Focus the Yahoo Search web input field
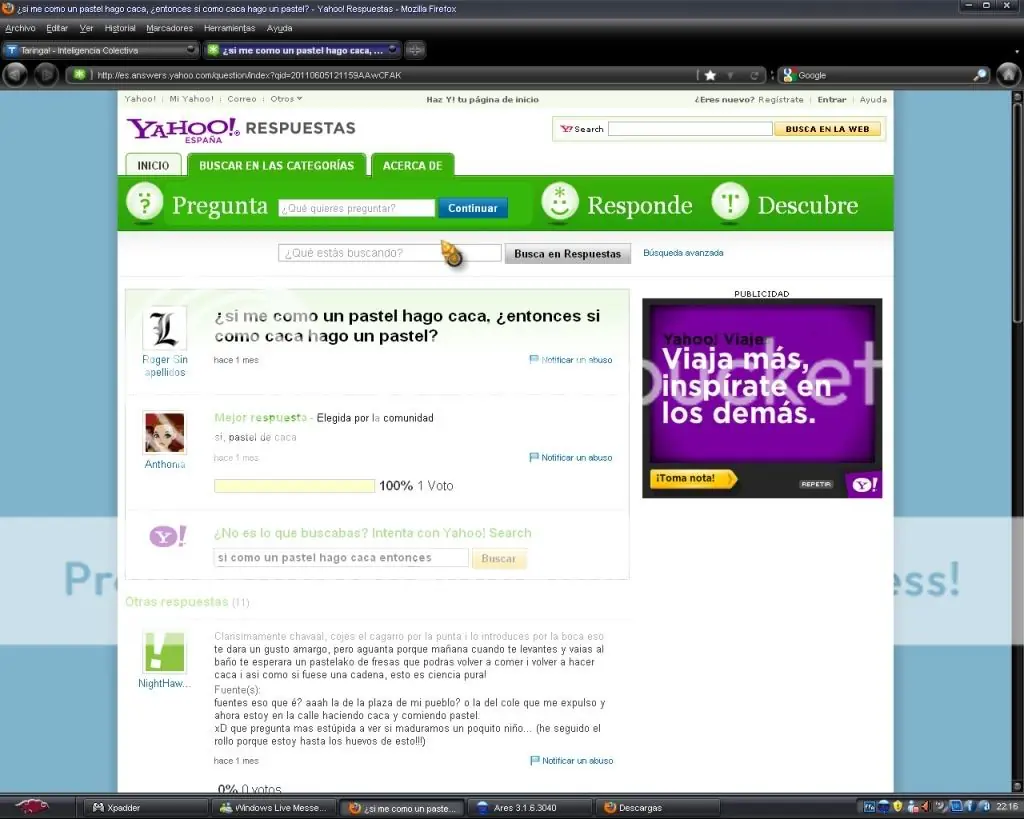This screenshot has width=1024, height=819. (690, 129)
